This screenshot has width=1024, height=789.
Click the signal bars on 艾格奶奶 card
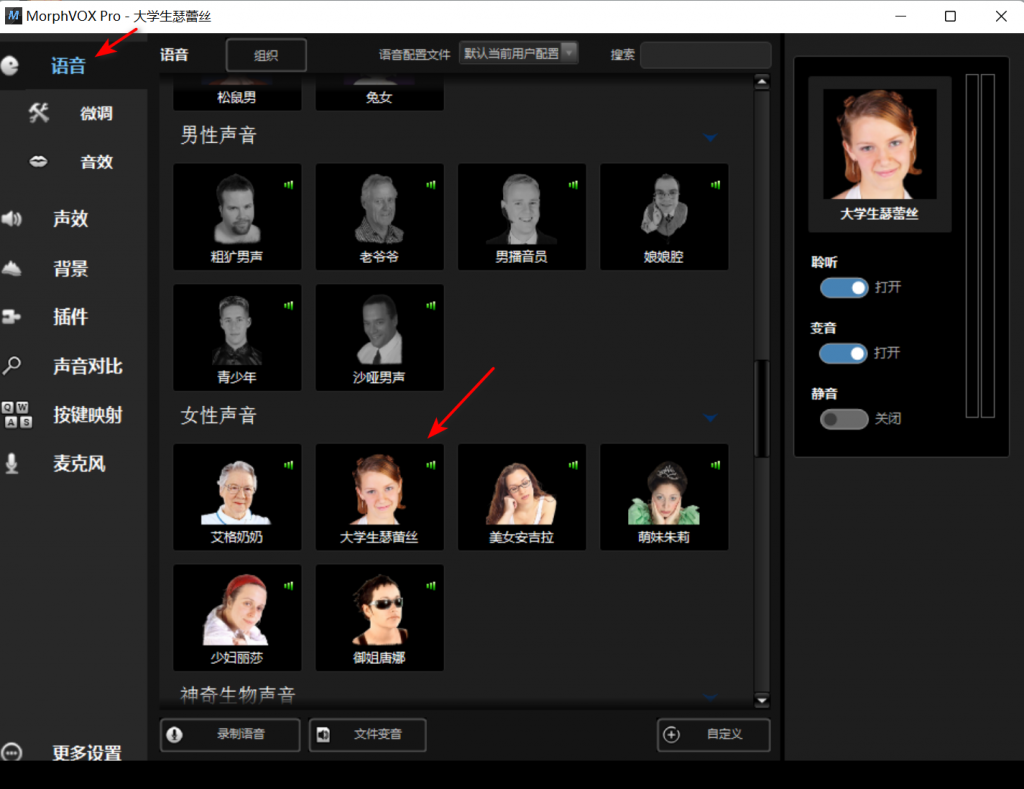tap(289, 465)
